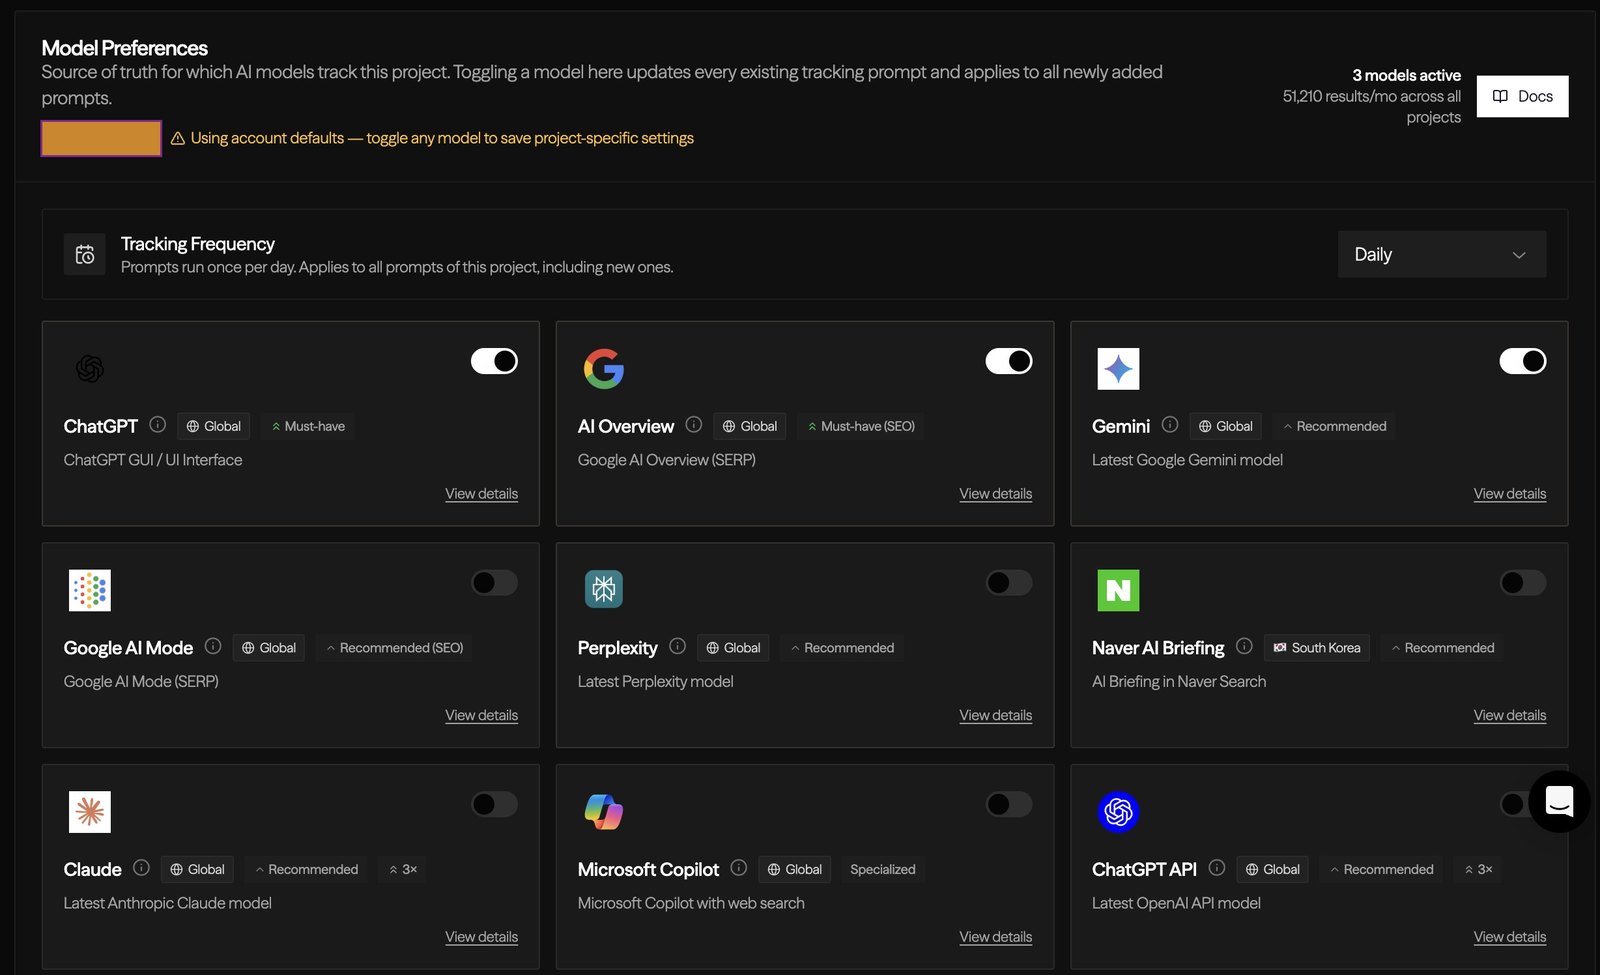The height and width of the screenshot is (975, 1600).
Task: Click the Must-have (SEO) badge
Action: 861,426
